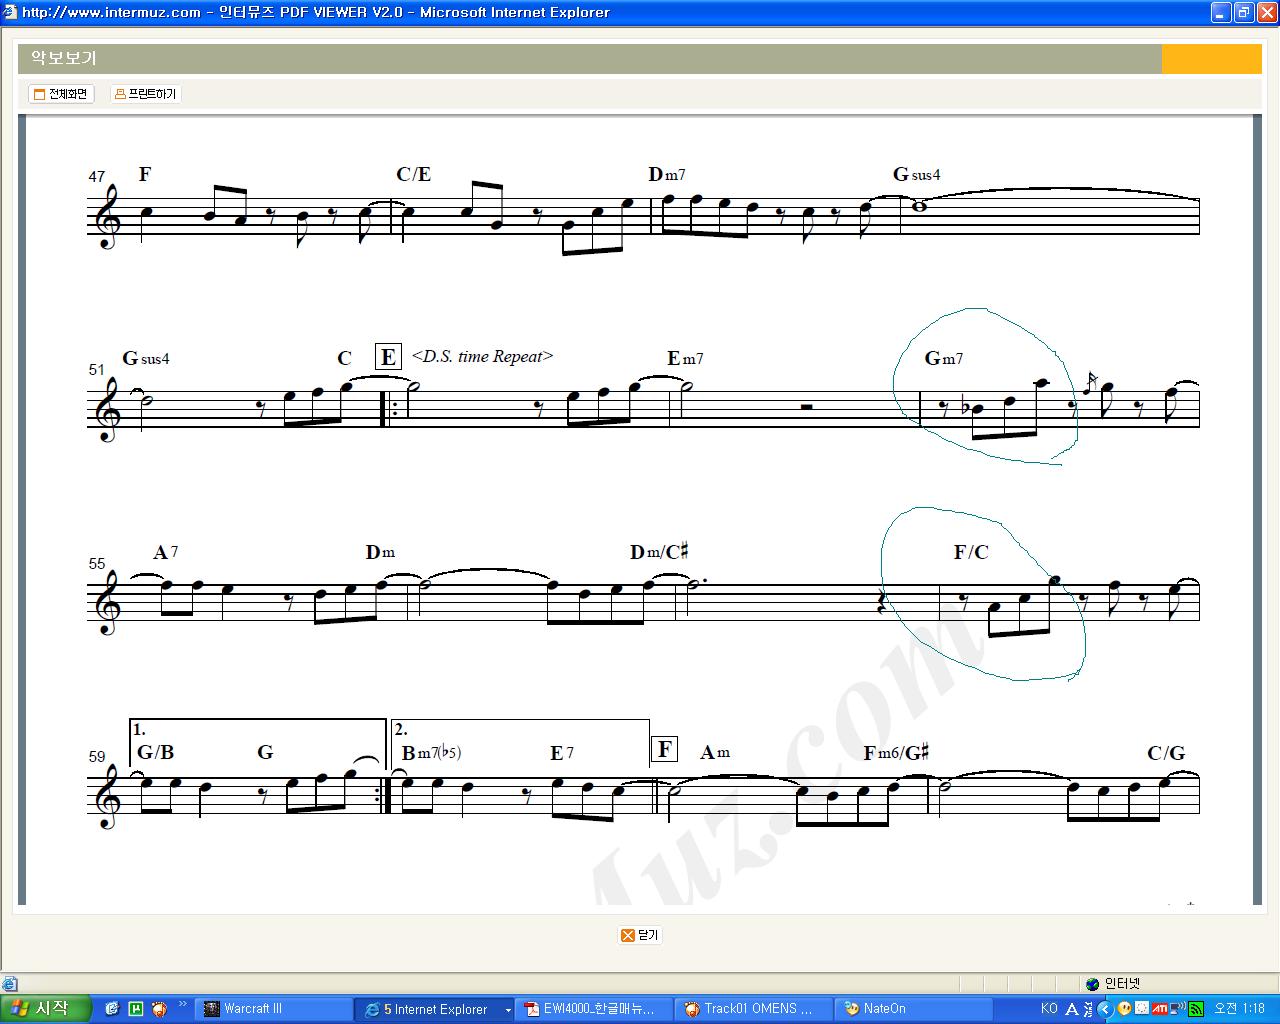Screen dimensions: 1280x1024
Task: Click the 전체화면 fullscreen button
Action: 61,94
